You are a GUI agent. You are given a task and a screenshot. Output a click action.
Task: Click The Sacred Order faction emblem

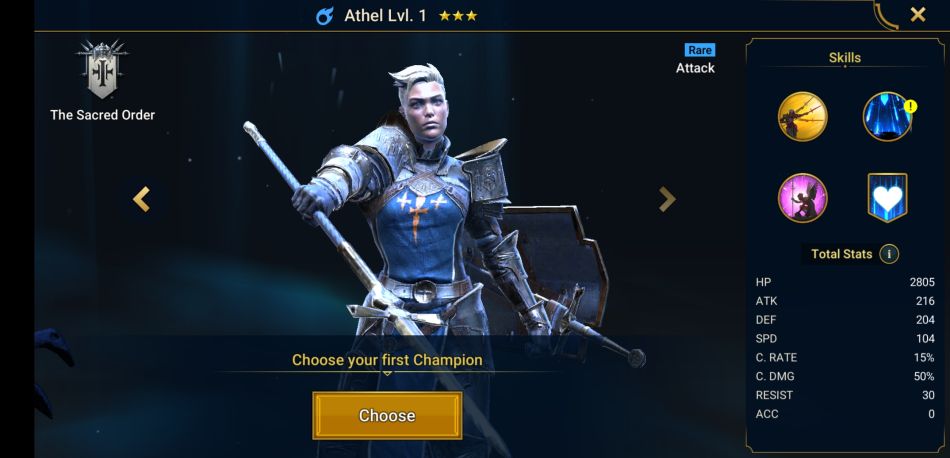(102, 70)
